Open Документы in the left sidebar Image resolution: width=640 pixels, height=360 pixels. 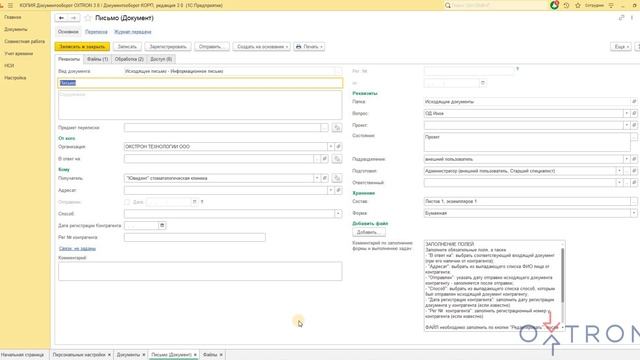(16, 29)
